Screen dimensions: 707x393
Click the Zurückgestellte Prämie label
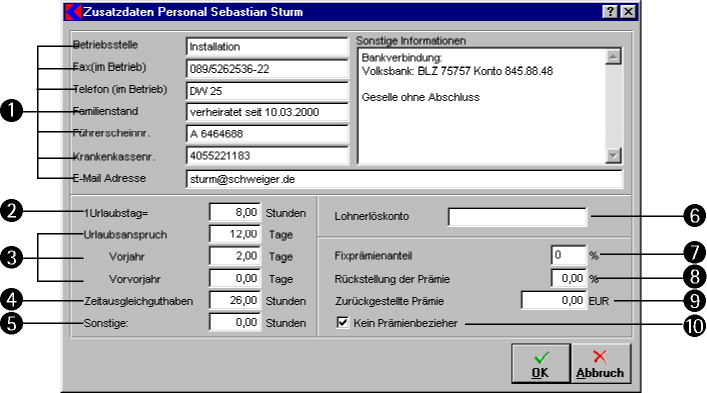pos(390,301)
